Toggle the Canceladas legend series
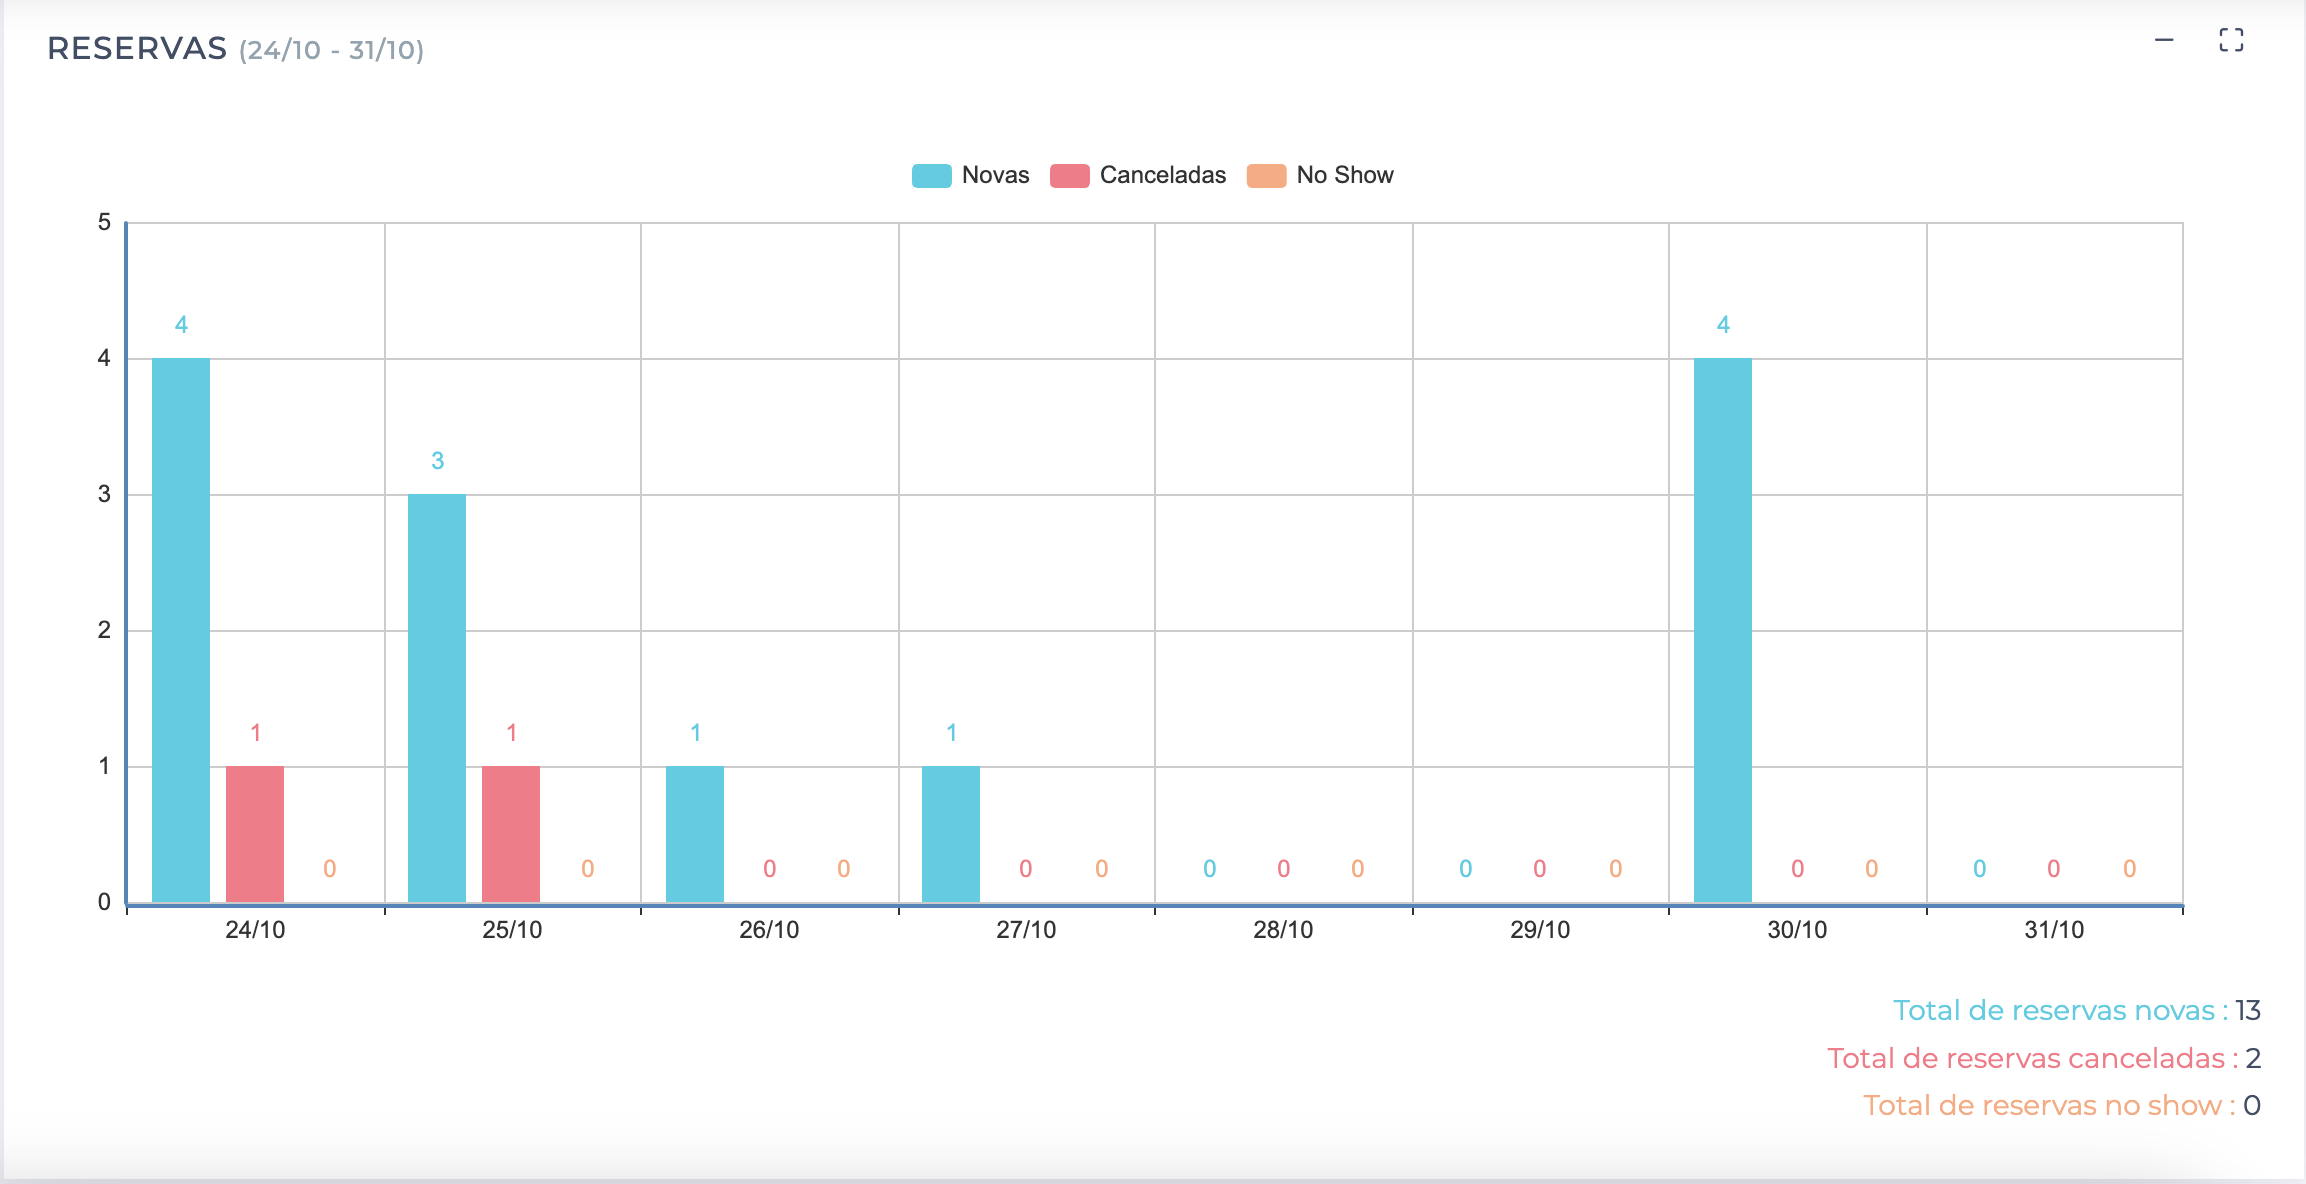The image size is (2306, 1184). (1162, 175)
